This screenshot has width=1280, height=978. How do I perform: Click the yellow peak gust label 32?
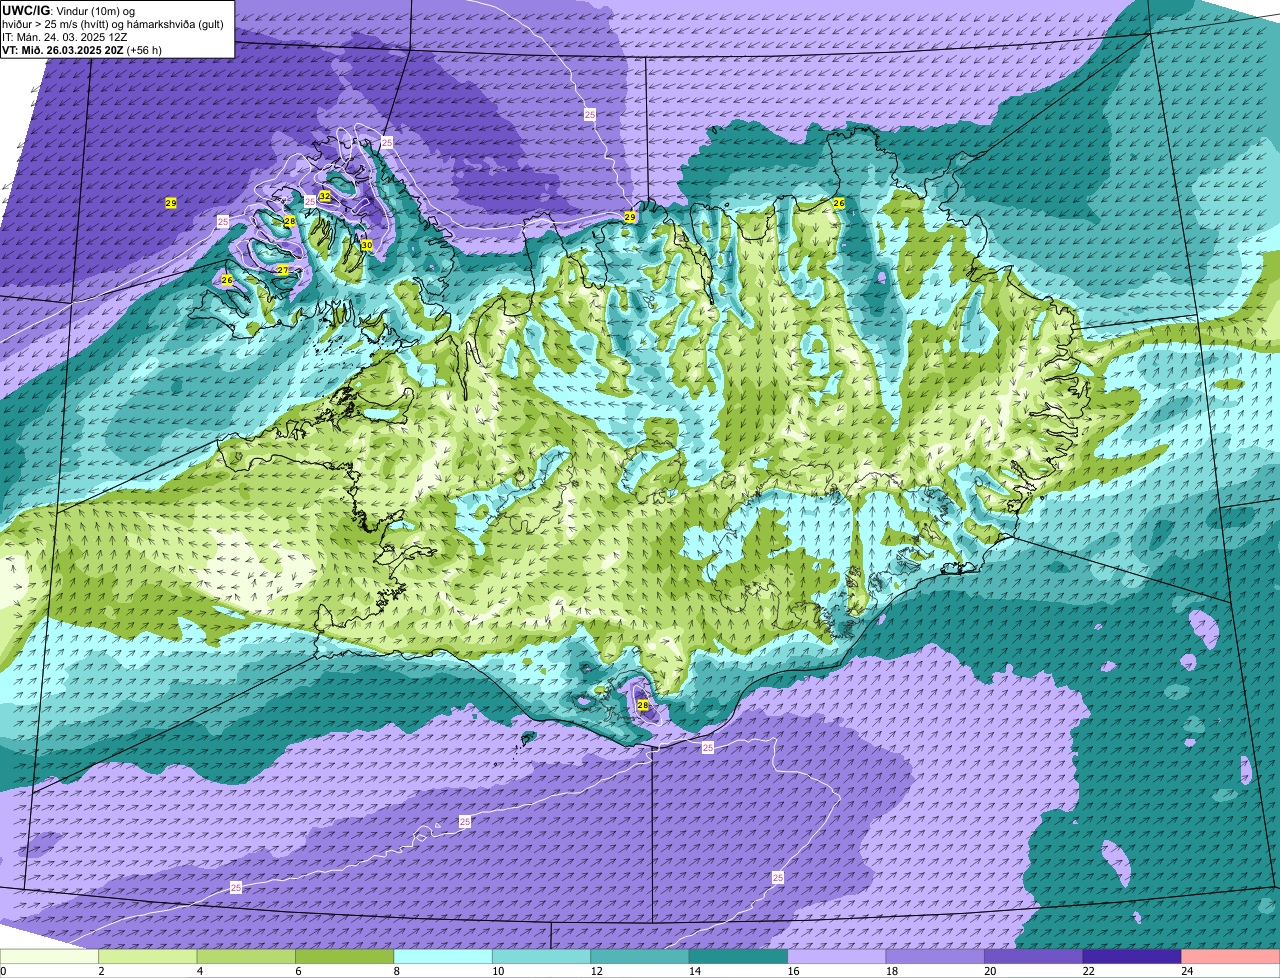[325, 196]
